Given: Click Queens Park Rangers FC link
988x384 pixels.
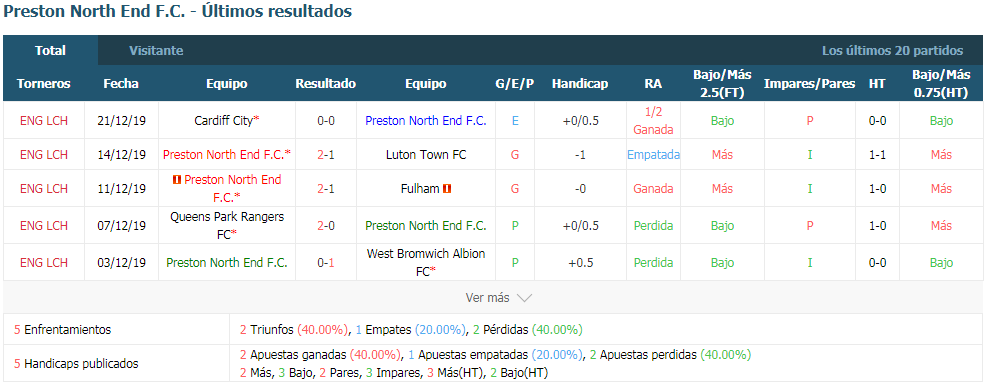Looking at the screenshot, I should click(227, 225).
